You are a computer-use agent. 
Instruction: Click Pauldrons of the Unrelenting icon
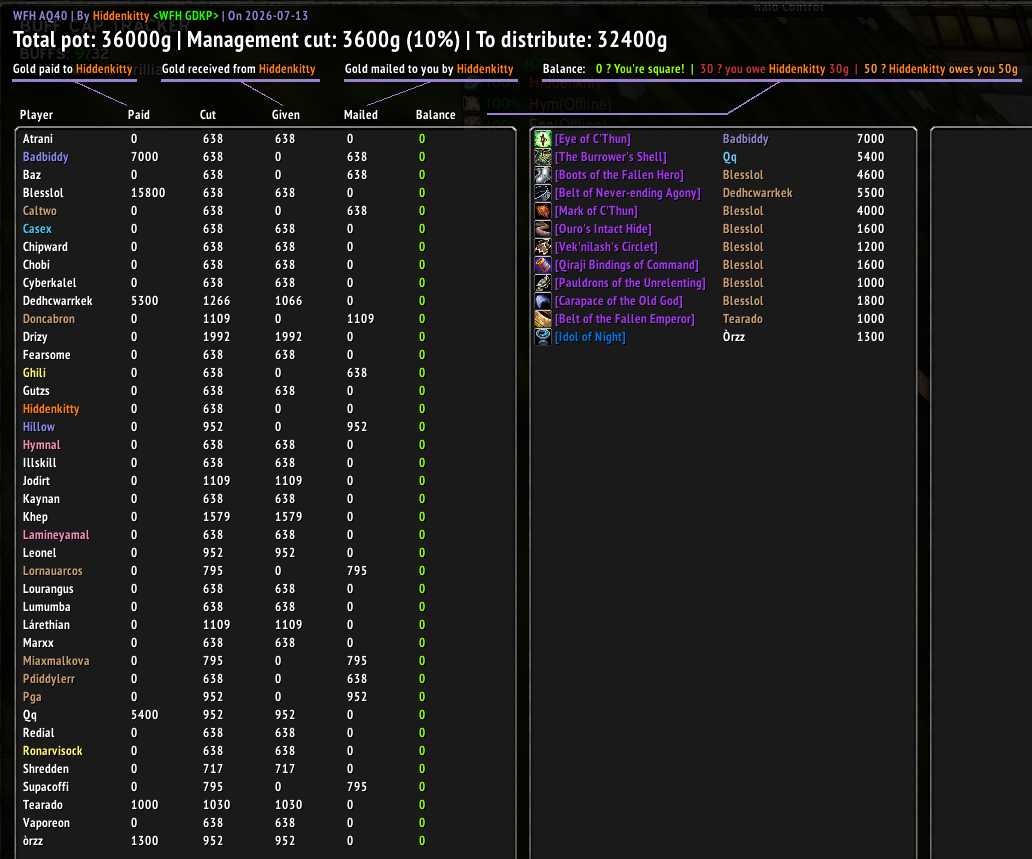(x=542, y=283)
